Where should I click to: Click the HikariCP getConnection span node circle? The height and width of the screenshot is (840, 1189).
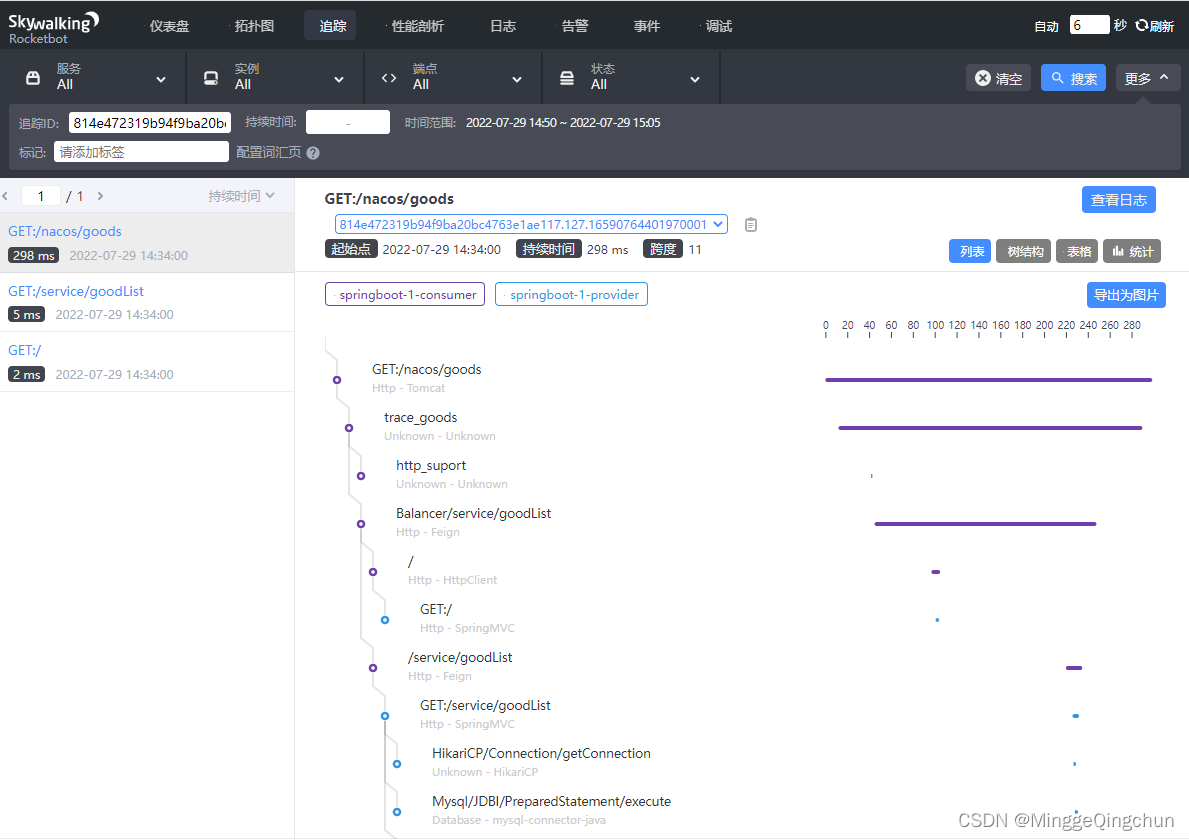tap(397, 764)
